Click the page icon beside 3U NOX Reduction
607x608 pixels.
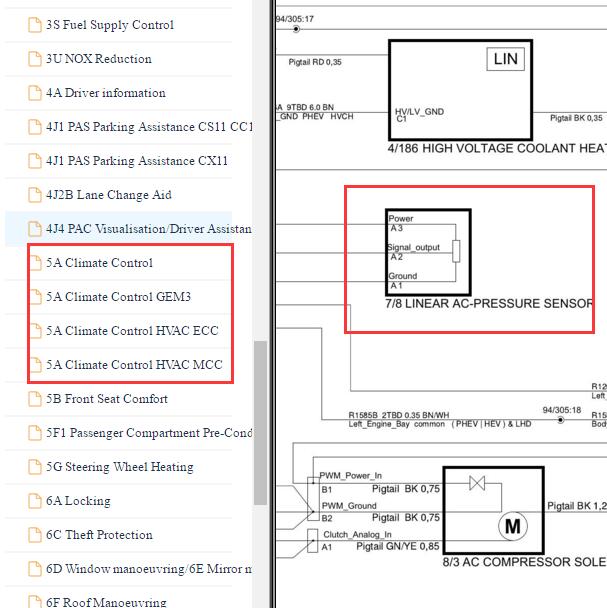point(35,59)
